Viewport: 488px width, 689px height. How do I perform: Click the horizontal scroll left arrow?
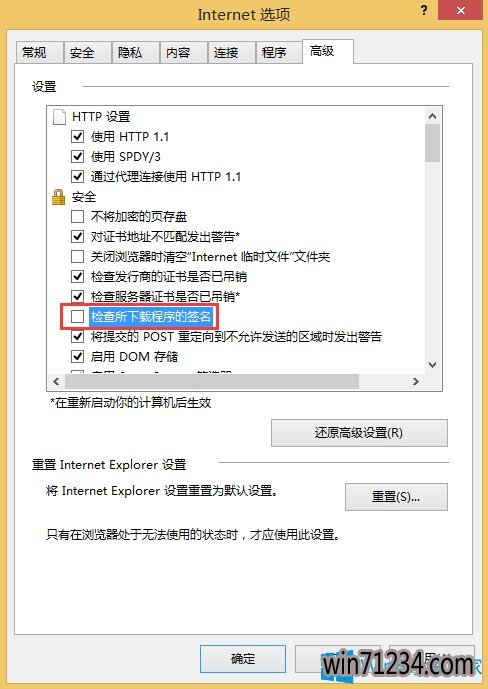coord(56,381)
